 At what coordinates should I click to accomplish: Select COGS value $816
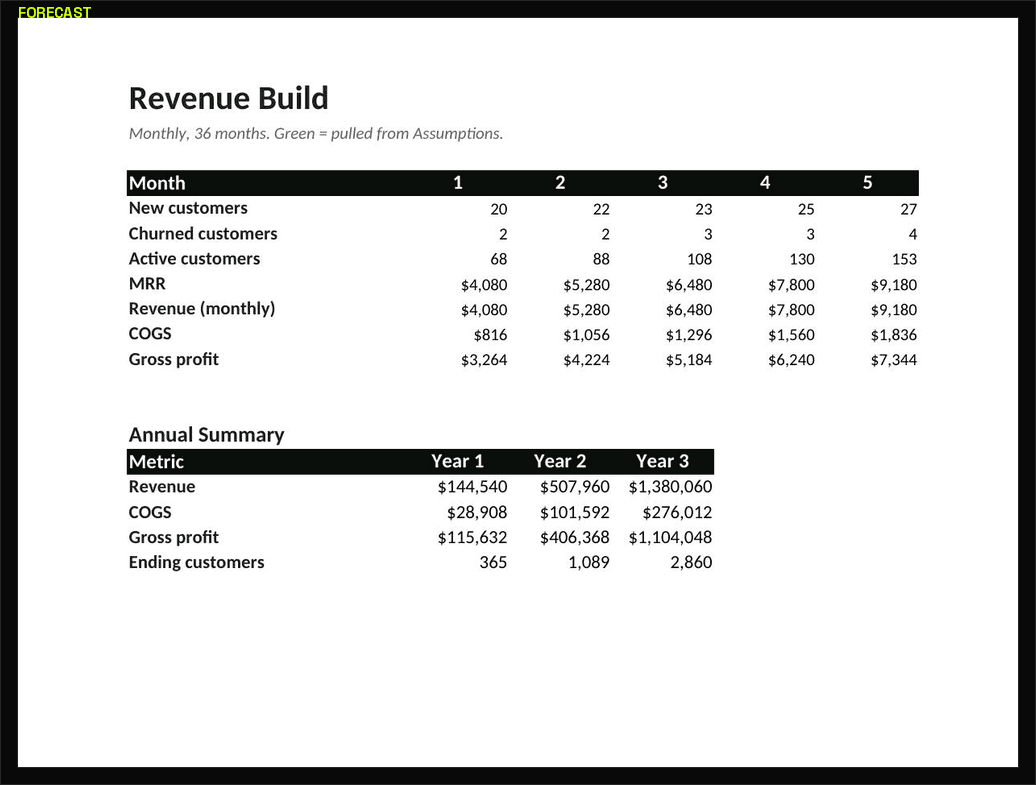click(491, 335)
